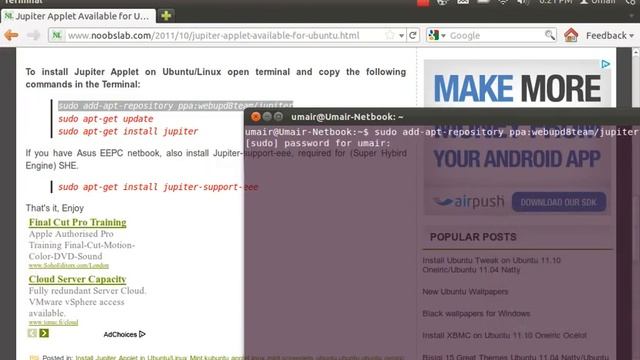Click the browser back arrow button

click(x=11, y=36)
